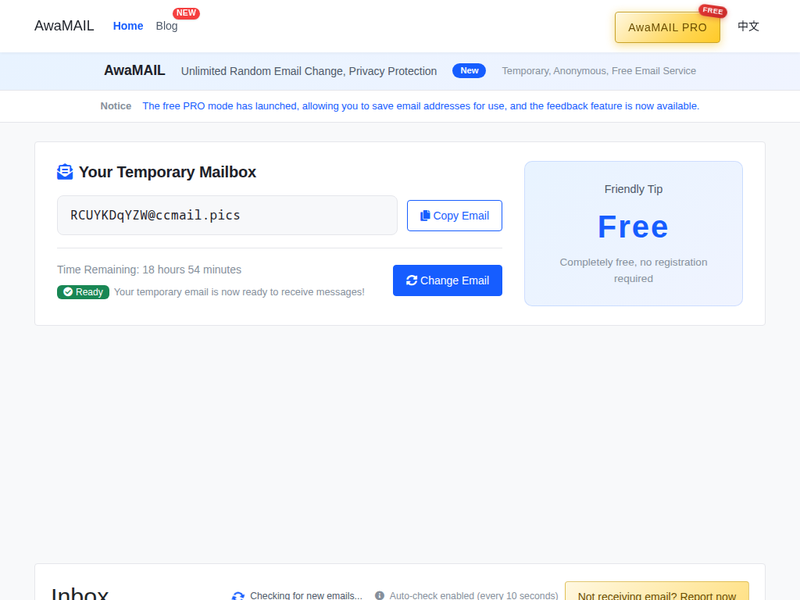Viewport: 800px width, 600px height.
Task: Click the info icon next to Auto-check enabled
Action: 380,595
